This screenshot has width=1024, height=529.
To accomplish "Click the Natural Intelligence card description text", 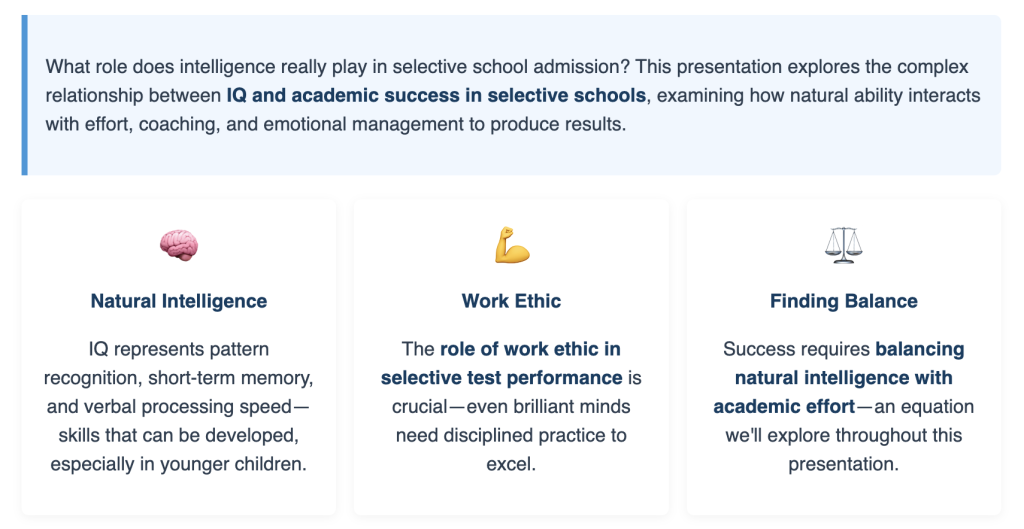I will tap(179, 406).
